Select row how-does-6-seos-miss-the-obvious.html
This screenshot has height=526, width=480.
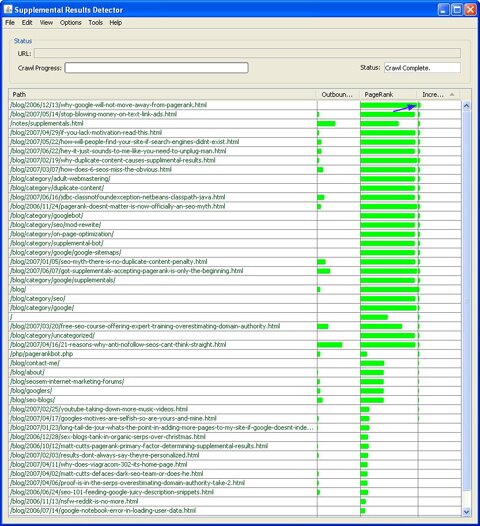(235, 170)
